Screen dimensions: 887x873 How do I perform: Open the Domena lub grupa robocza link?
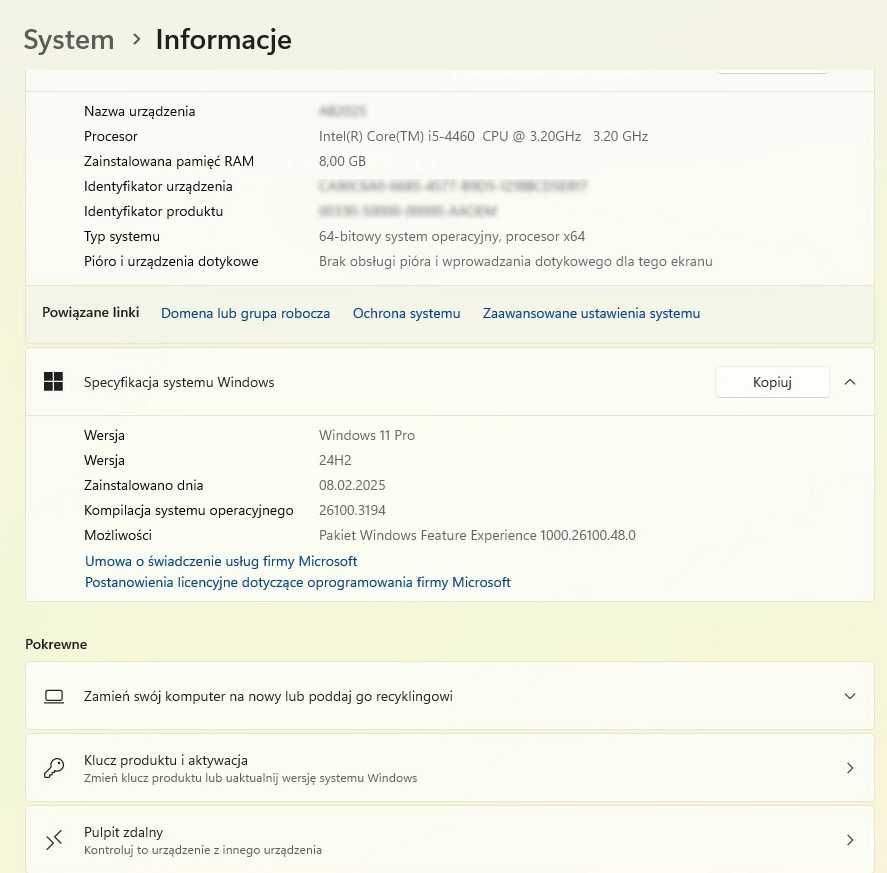246,313
